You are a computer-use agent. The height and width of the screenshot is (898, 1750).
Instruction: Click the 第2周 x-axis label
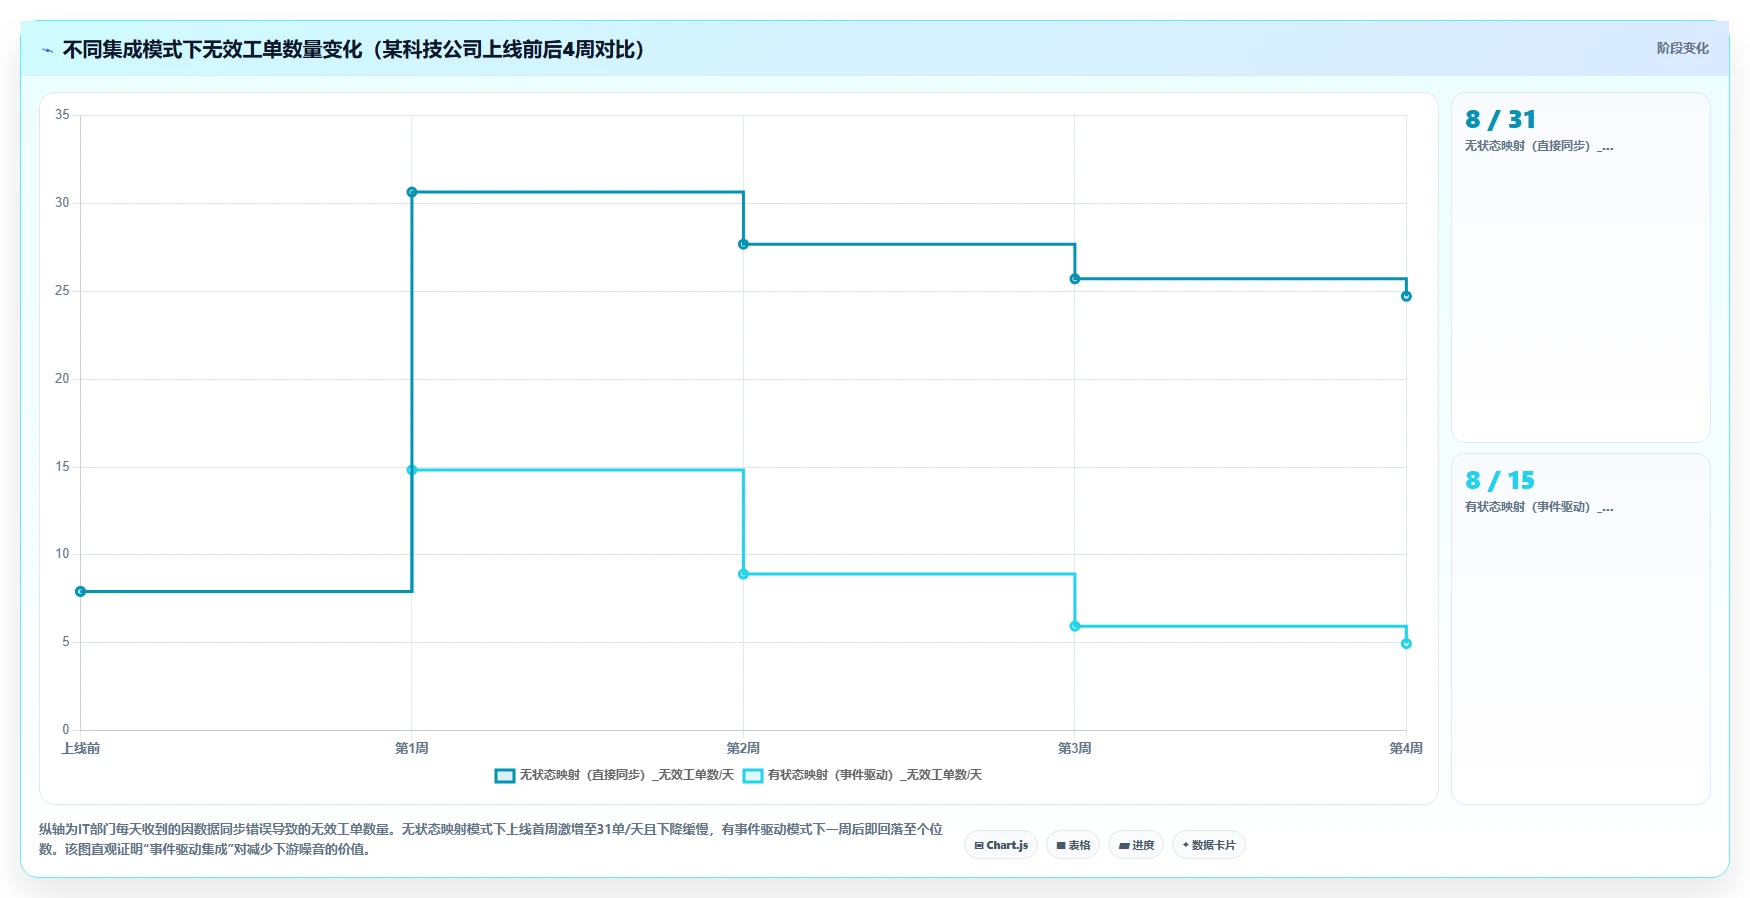click(x=743, y=749)
